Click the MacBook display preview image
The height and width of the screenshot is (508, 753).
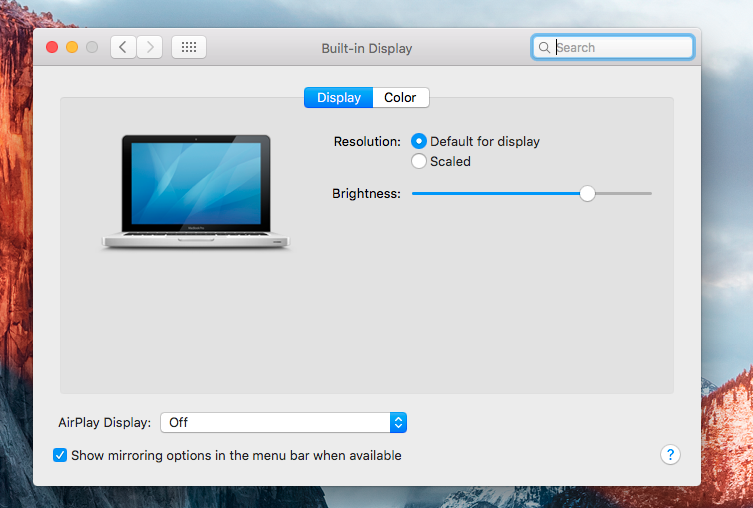click(196, 190)
